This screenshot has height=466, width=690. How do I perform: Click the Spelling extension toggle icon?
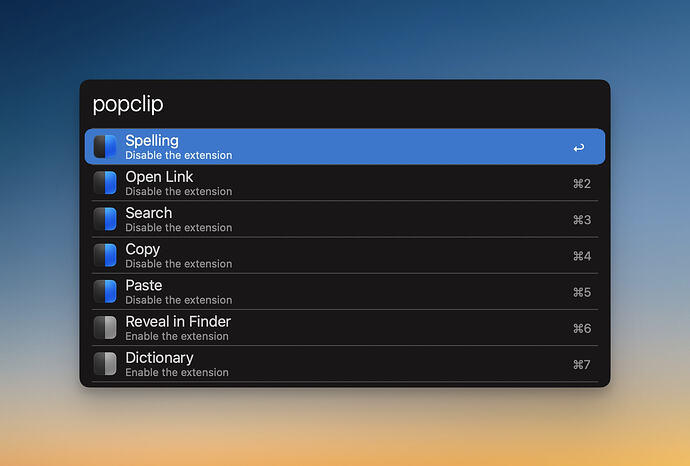coord(105,147)
